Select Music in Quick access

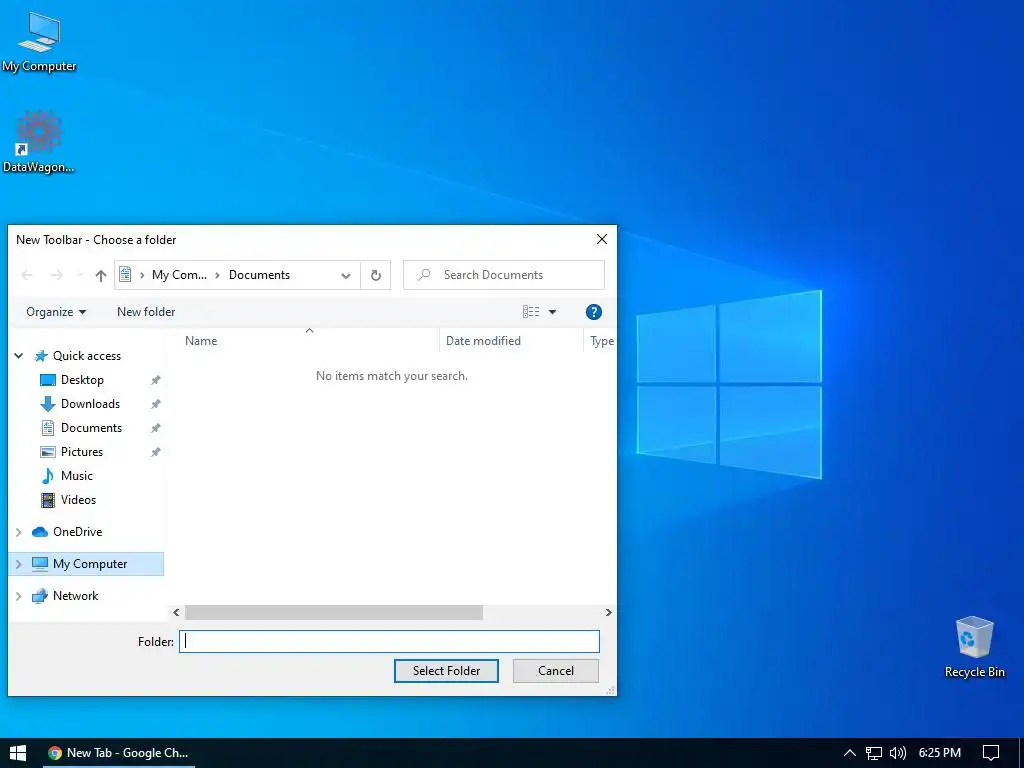click(76, 476)
